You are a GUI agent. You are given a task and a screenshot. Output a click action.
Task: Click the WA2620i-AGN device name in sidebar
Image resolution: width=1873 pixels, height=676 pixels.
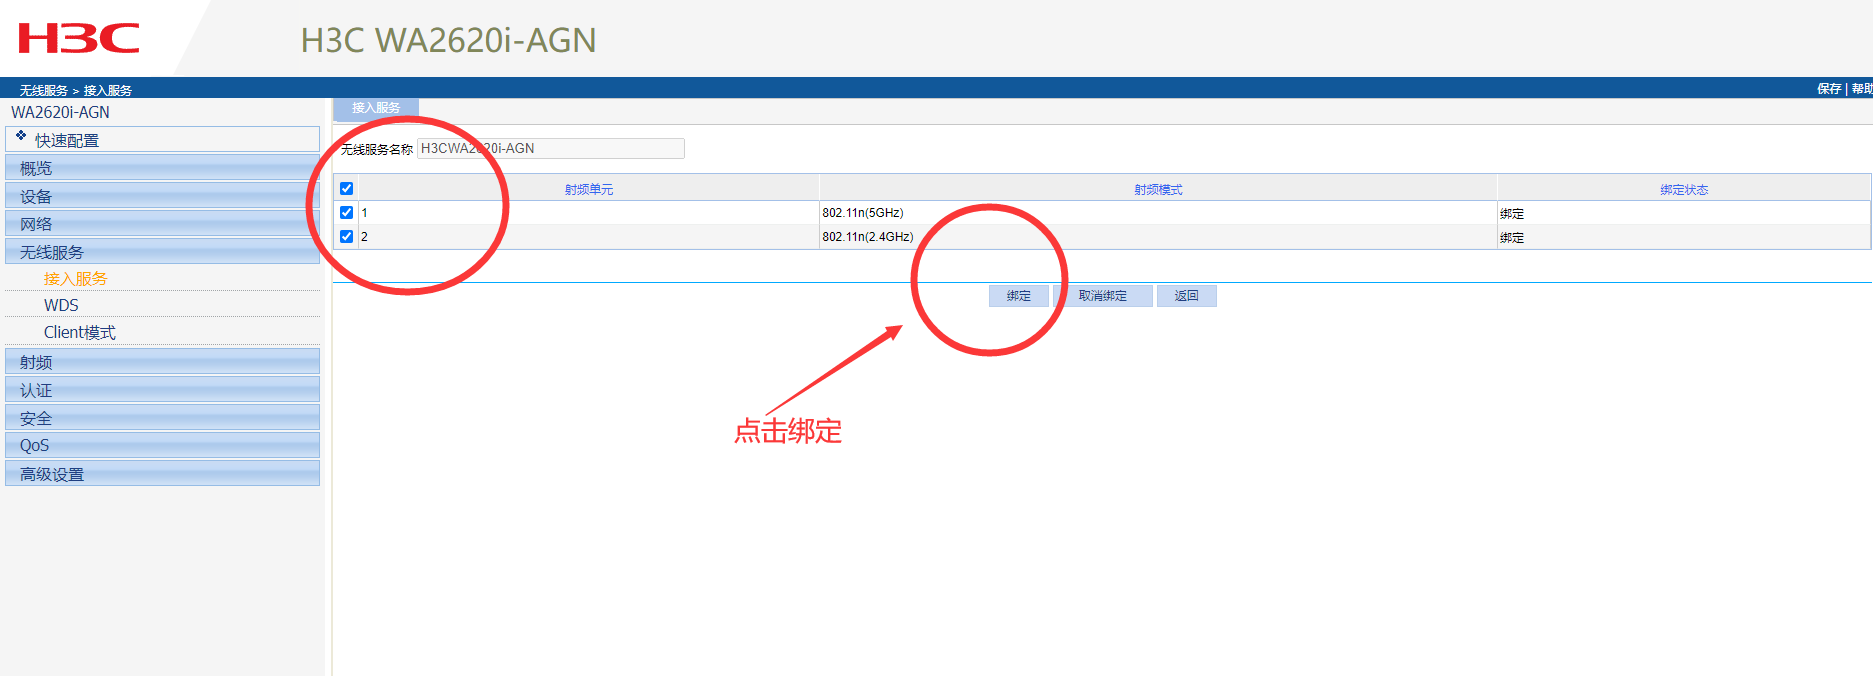pyautogui.click(x=60, y=112)
